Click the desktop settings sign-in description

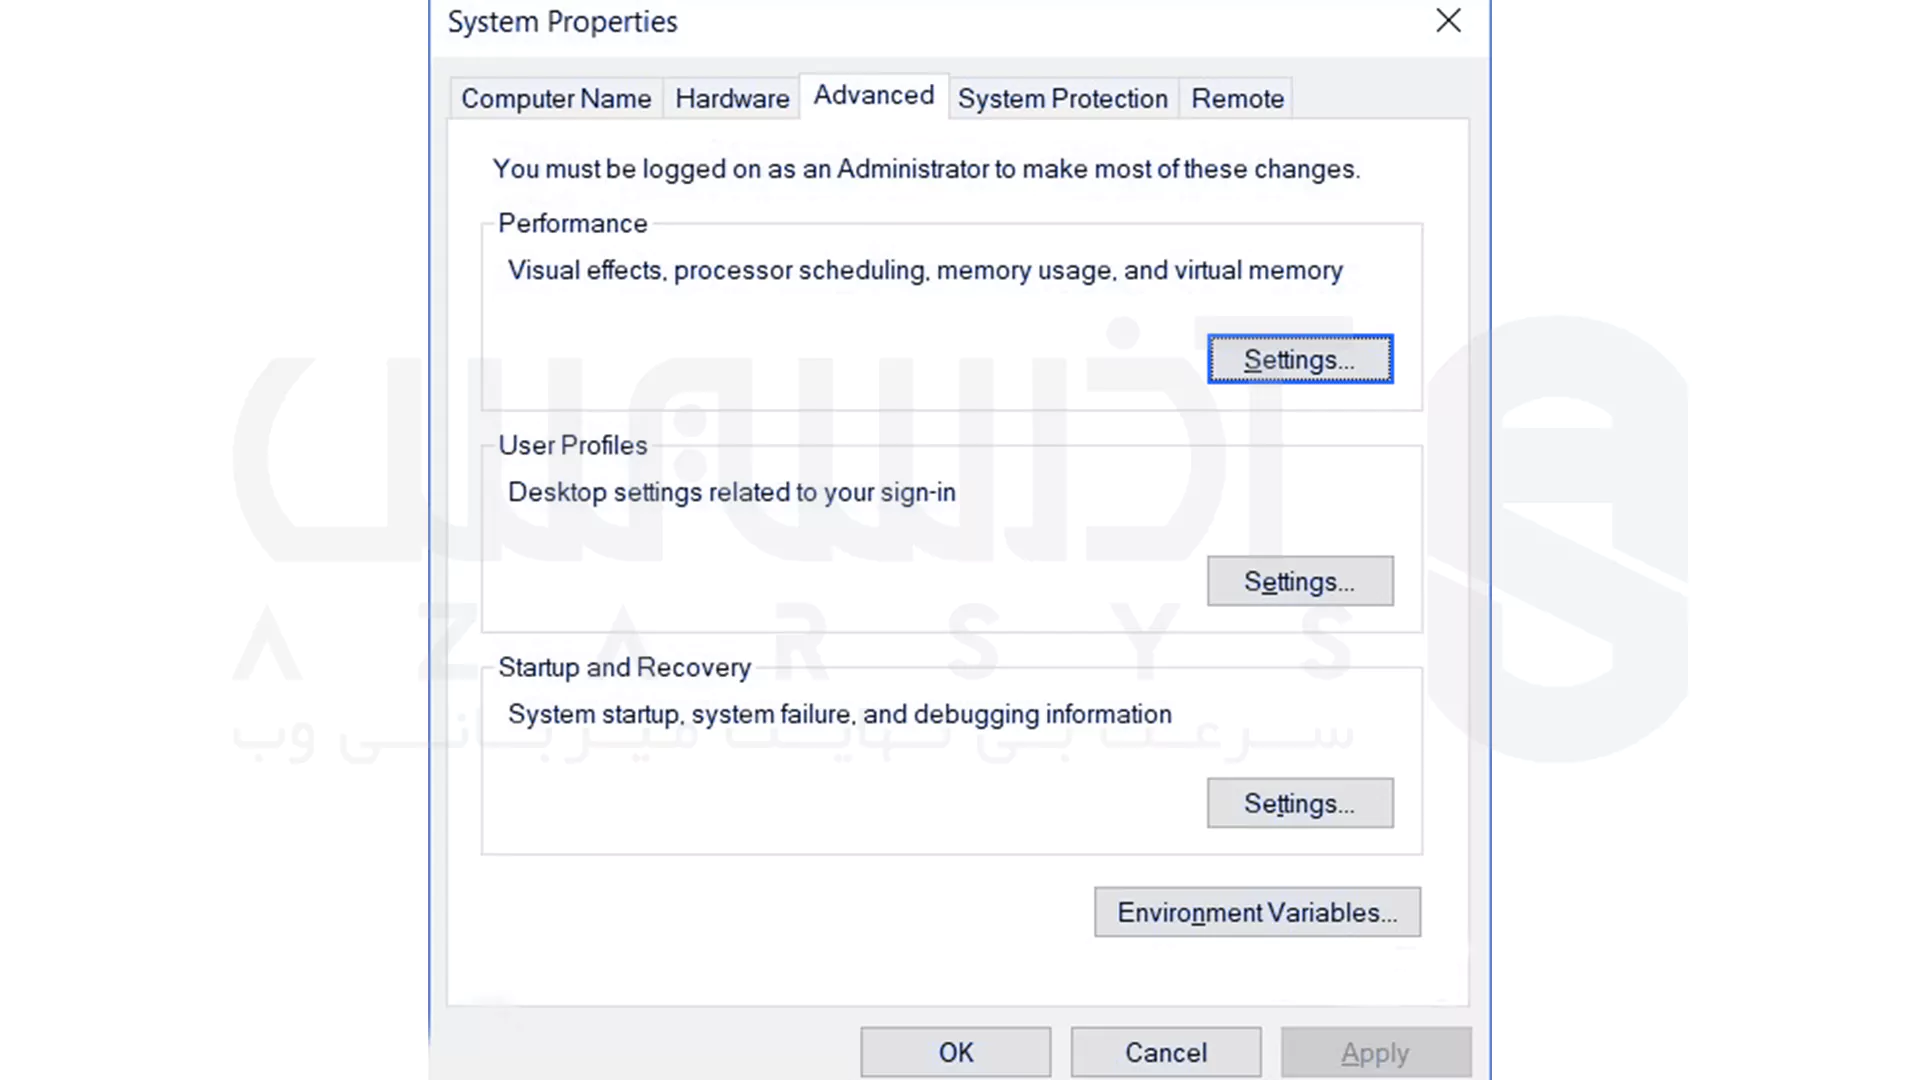[731, 493]
